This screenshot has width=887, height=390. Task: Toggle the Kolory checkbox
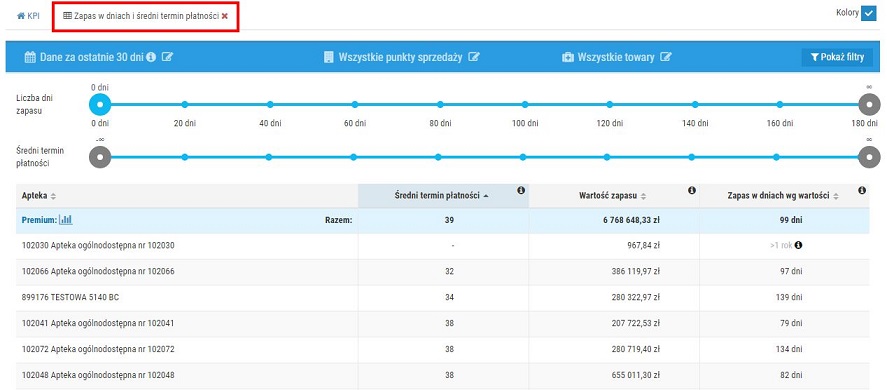point(868,13)
